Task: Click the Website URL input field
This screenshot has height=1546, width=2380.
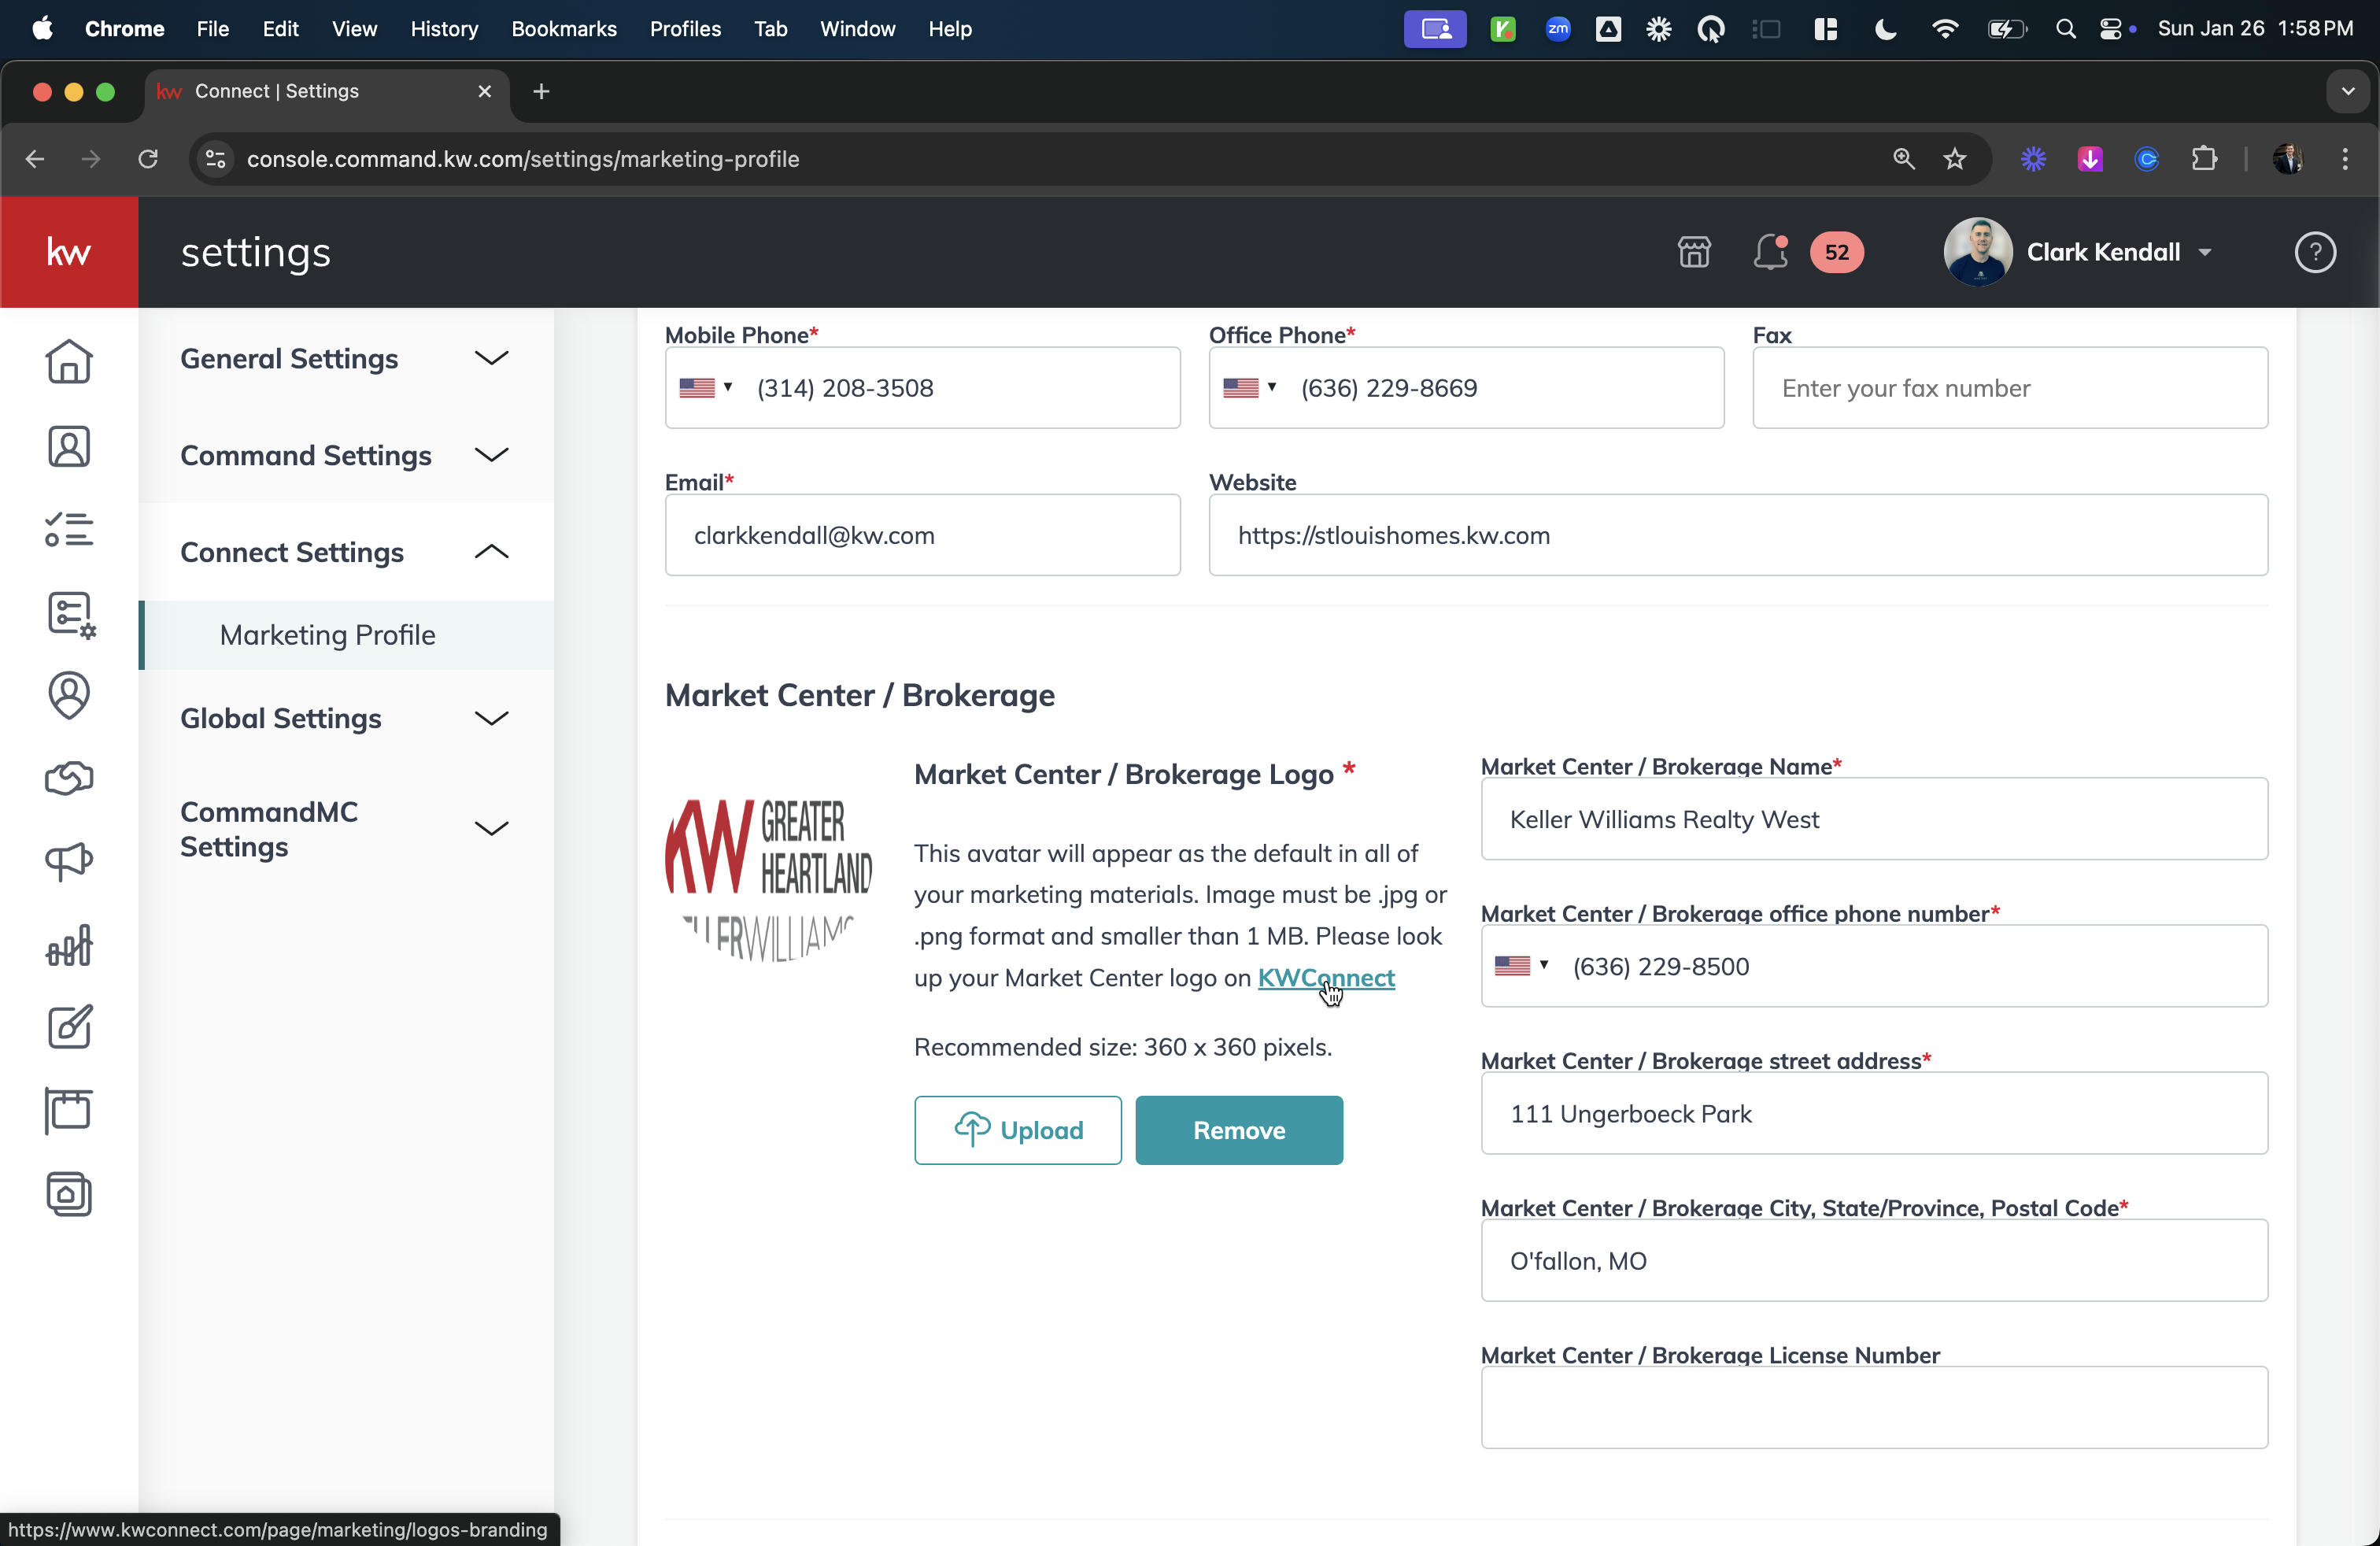Action: pyautogui.click(x=1737, y=535)
